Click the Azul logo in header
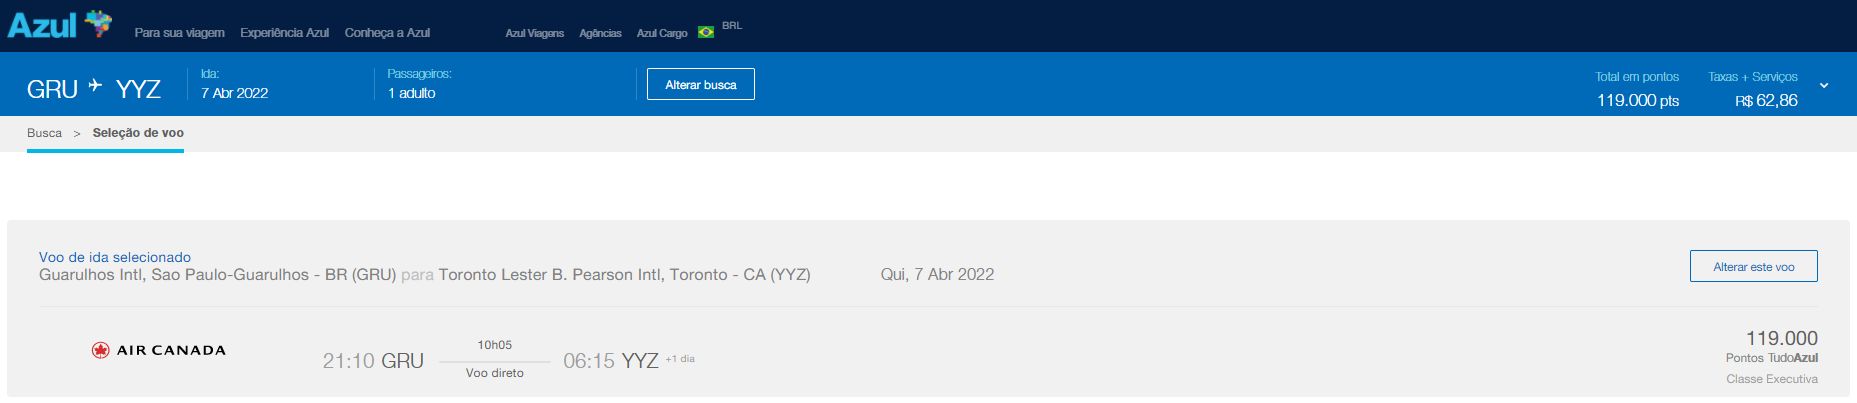 [59, 24]
